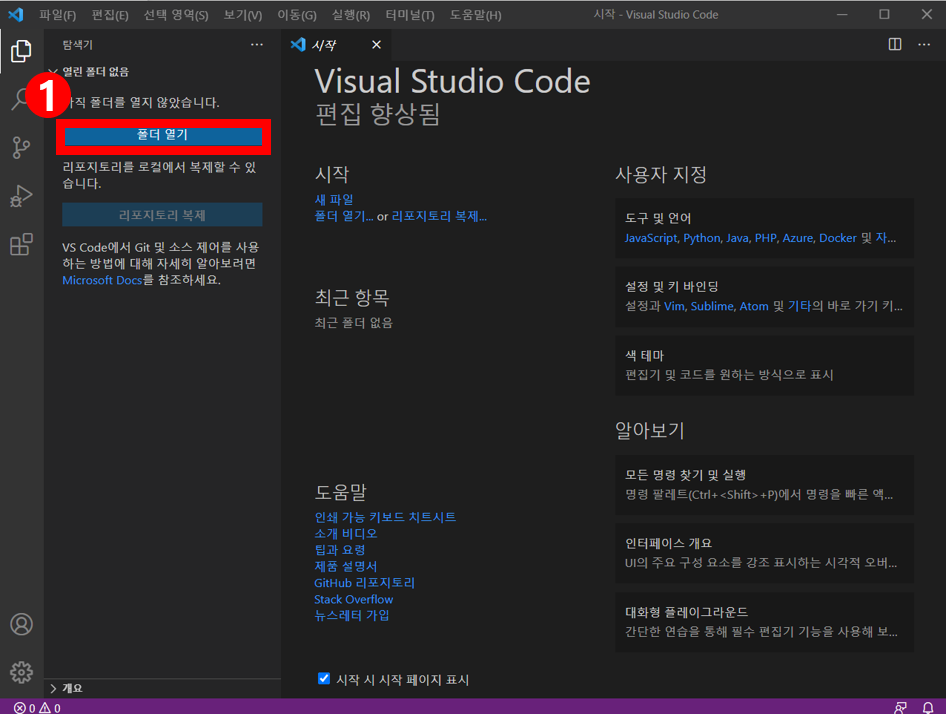946x714 pixels.
Task: Click the 리포지토리 복제 button in sidebar
Action: (x=162, y=215)
